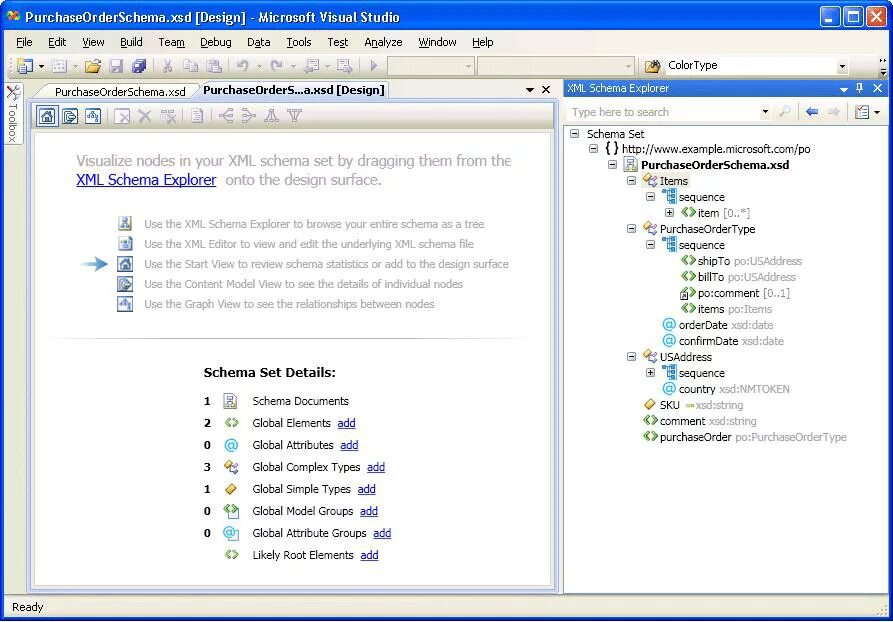Screen dimensions: 893x622
Task: Select the PurchaseOrderS...a.xsd [Design] tab
Action: point(293,90)
